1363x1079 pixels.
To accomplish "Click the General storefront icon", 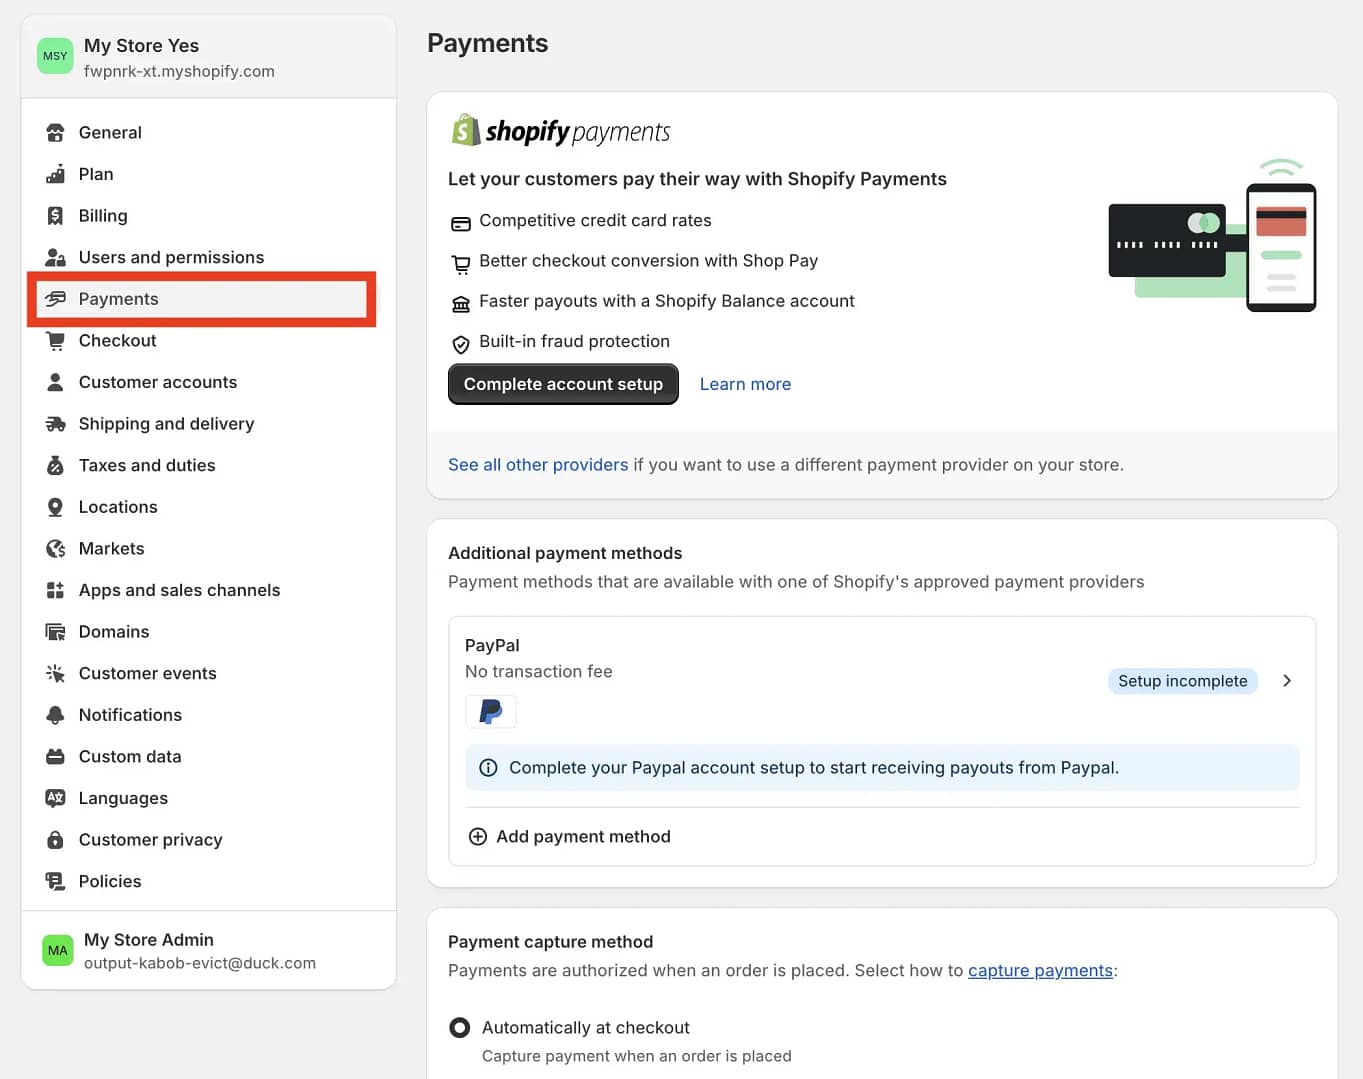I will pos(55,132).
